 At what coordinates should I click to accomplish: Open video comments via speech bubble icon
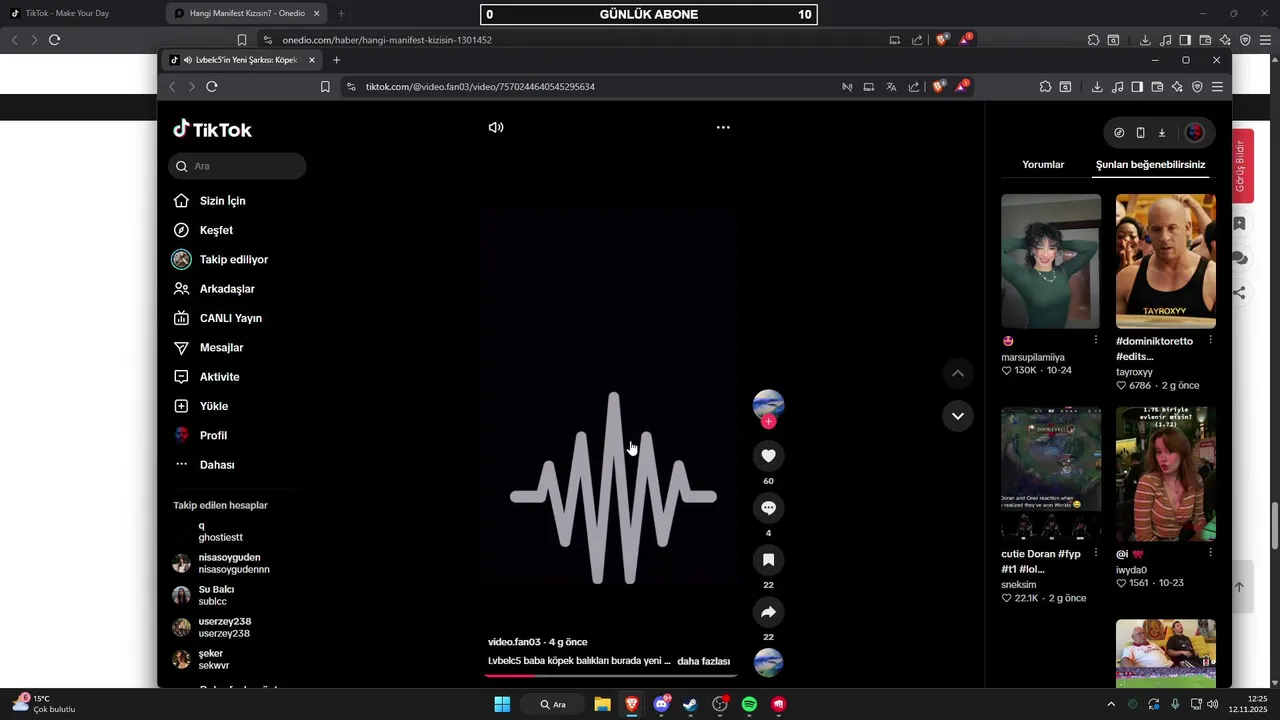pos(768,508)
